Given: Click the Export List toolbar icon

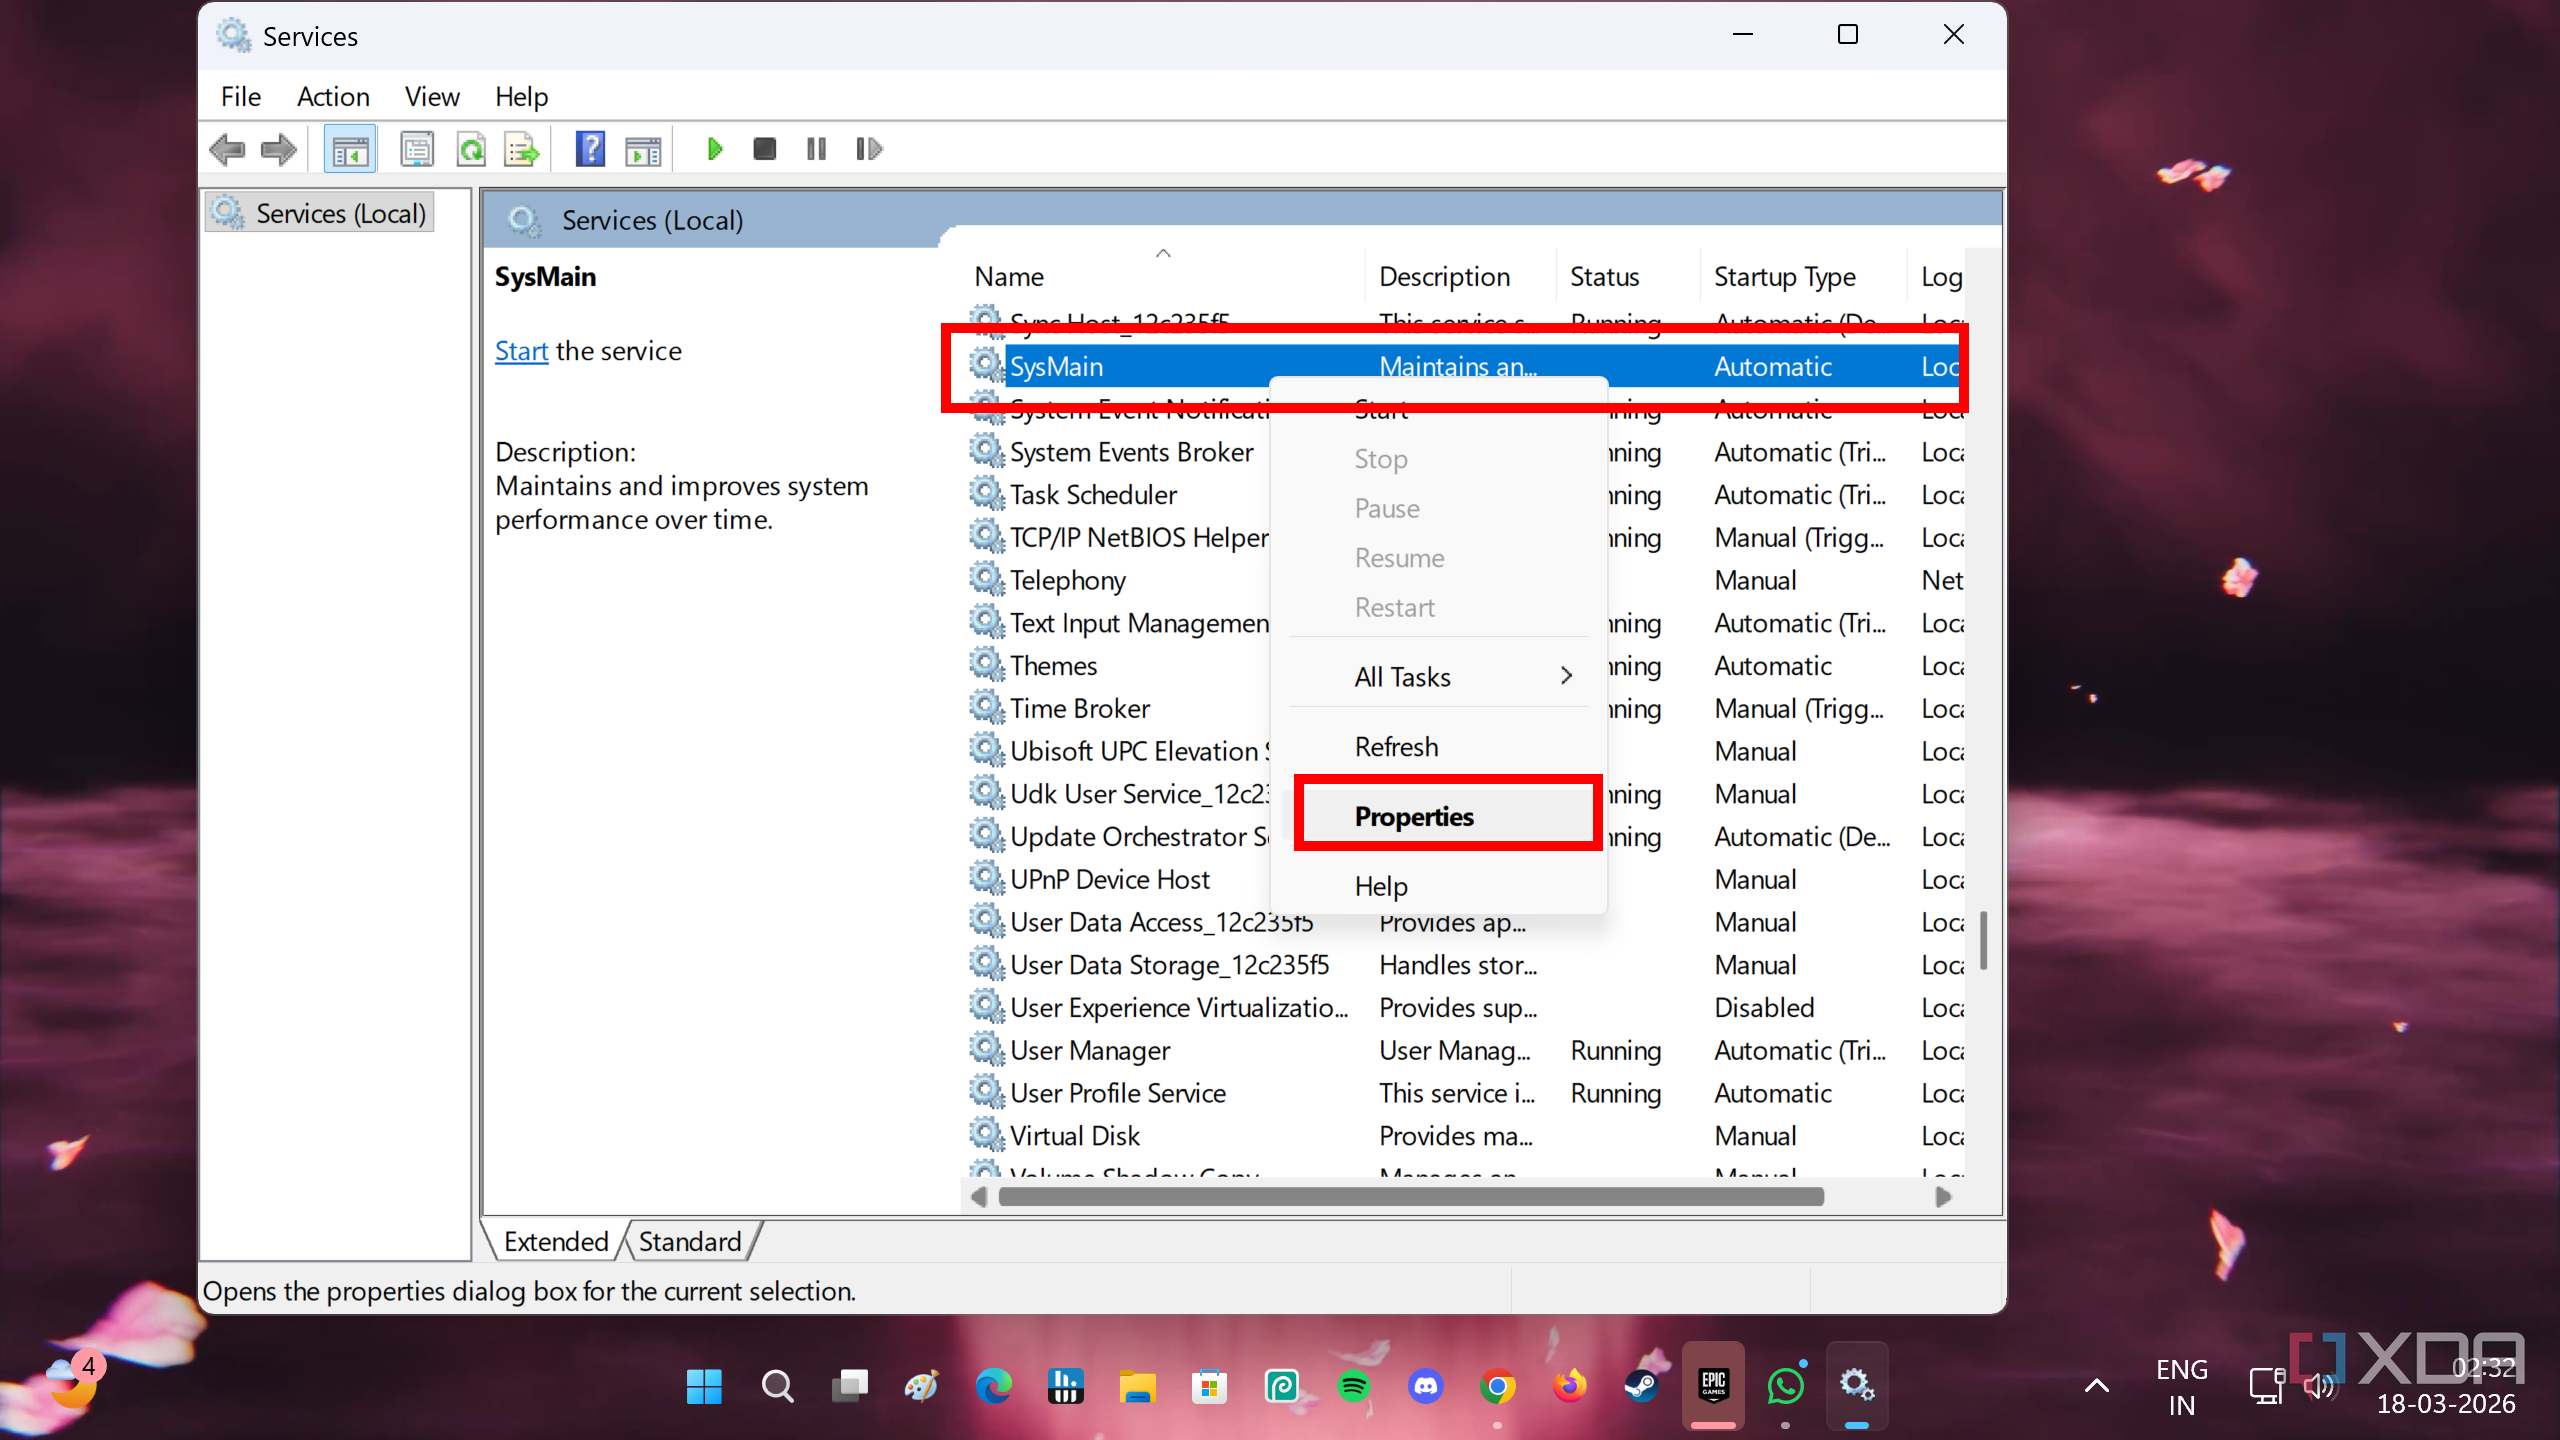Looking at the screenshot, I should [522, 150].
